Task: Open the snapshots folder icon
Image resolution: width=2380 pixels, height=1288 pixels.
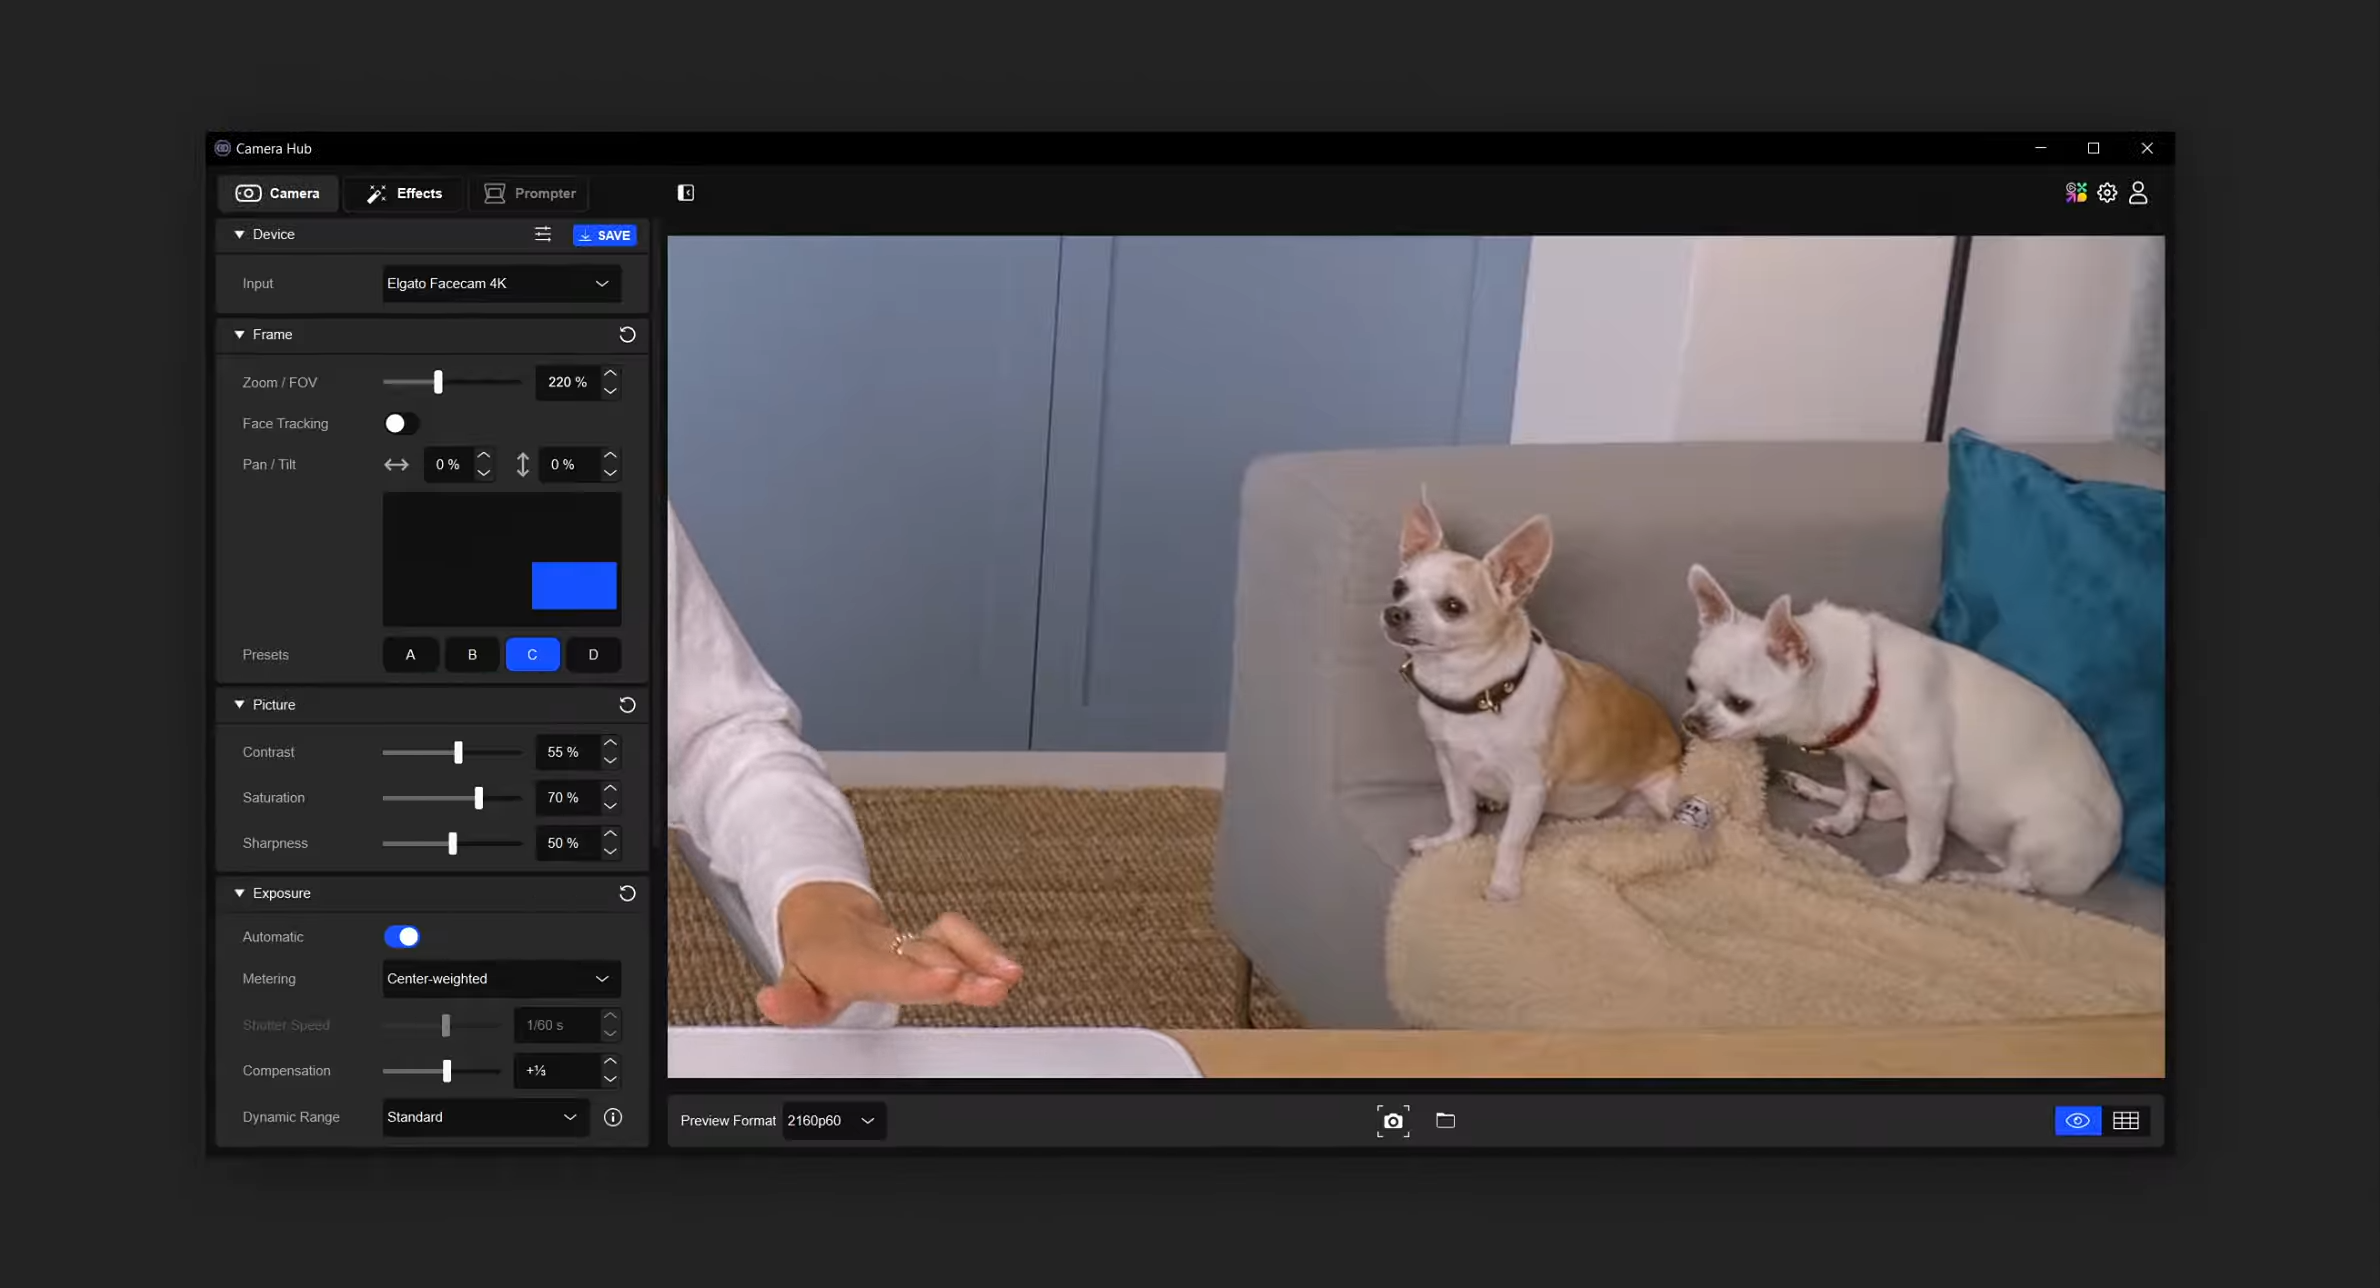Action: 1445,1121
